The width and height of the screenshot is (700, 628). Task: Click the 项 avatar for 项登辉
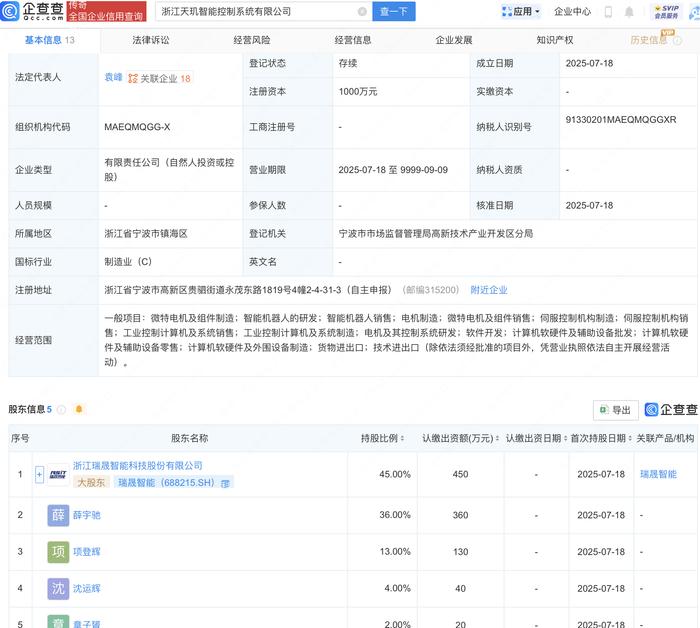pos(58,552)
